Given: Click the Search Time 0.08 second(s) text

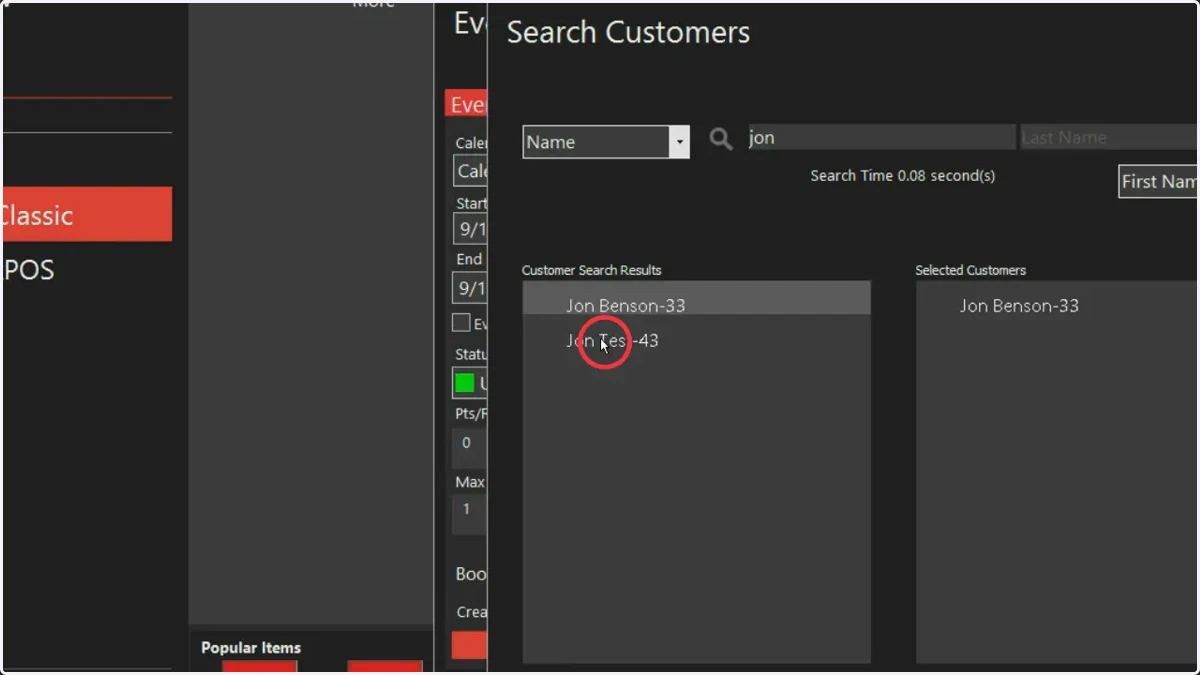Looking at the screenshot, I should click(902, 176).
